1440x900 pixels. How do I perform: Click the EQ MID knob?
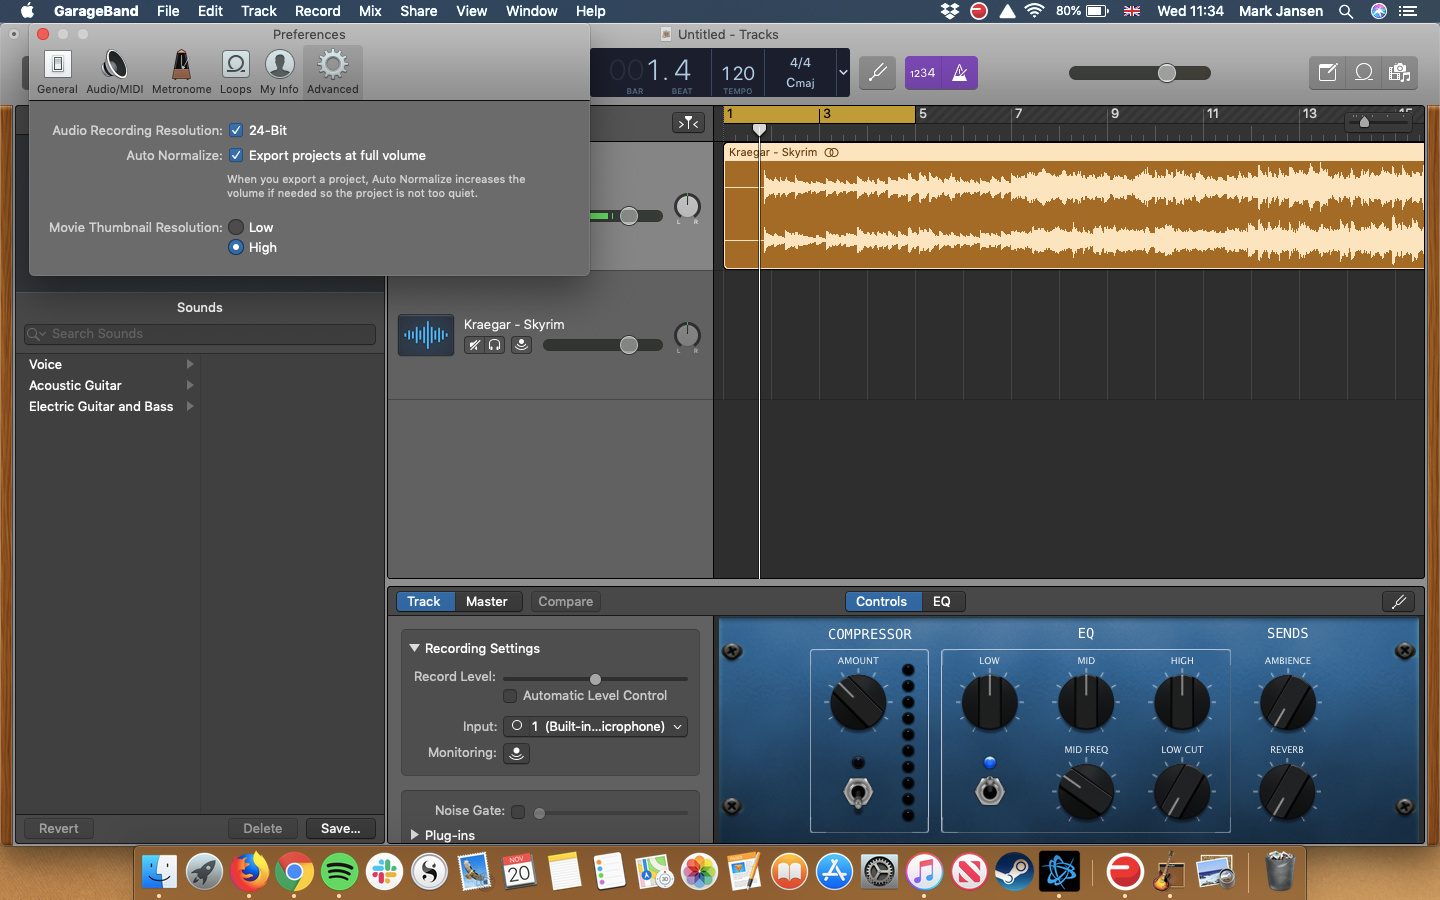click(x=1086, y=702)
